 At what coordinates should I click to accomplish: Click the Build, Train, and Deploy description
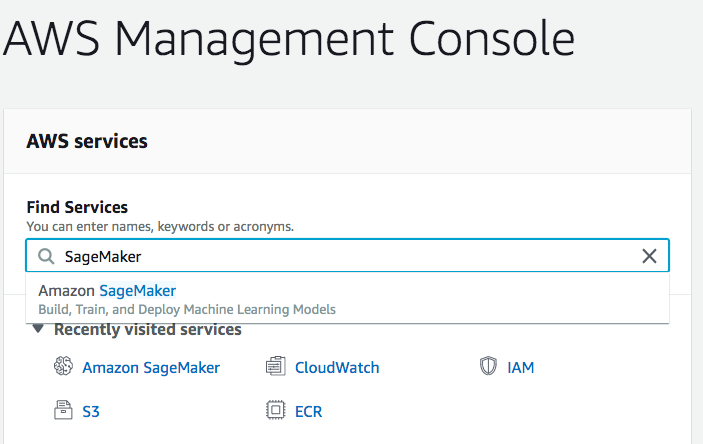(187, 309)
